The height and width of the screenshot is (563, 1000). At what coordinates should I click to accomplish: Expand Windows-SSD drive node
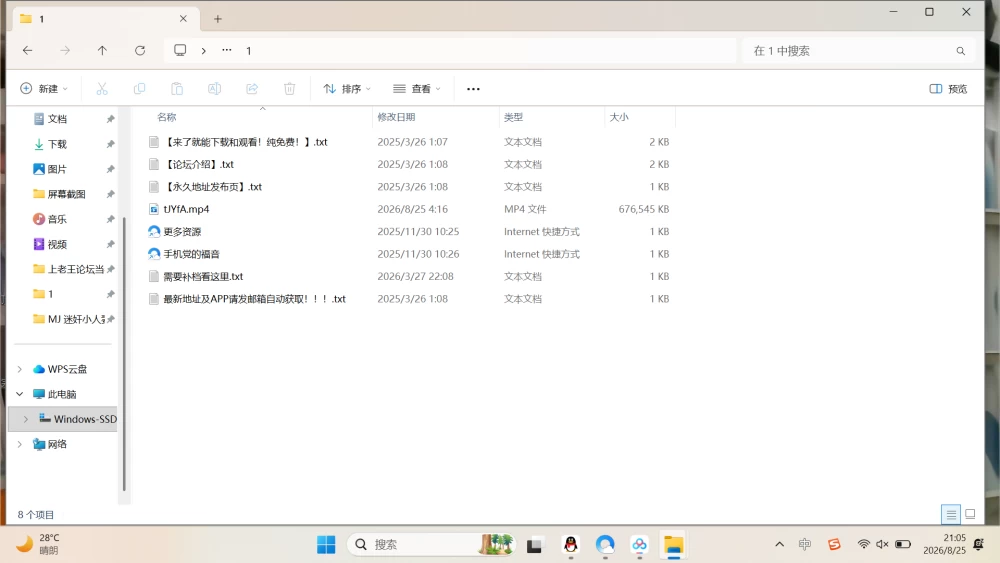point(26,419)
